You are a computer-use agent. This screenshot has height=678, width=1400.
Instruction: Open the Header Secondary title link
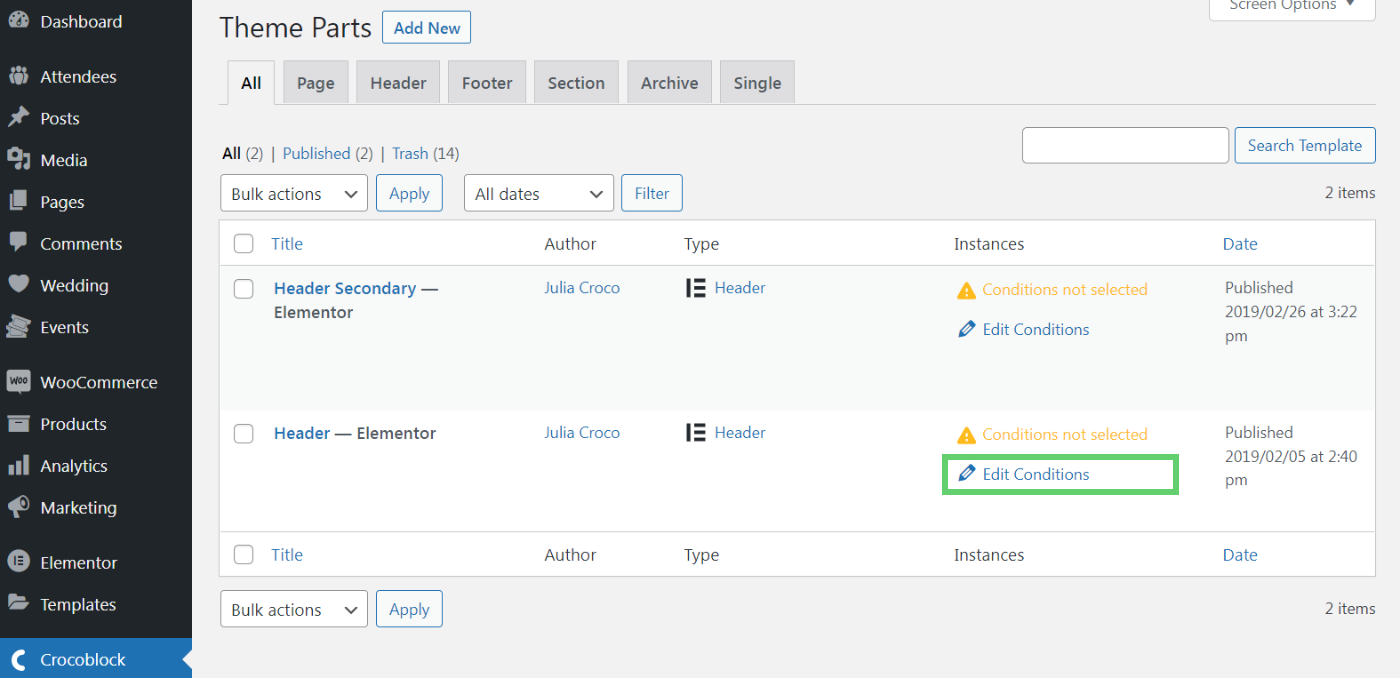[x=345, y=288]
